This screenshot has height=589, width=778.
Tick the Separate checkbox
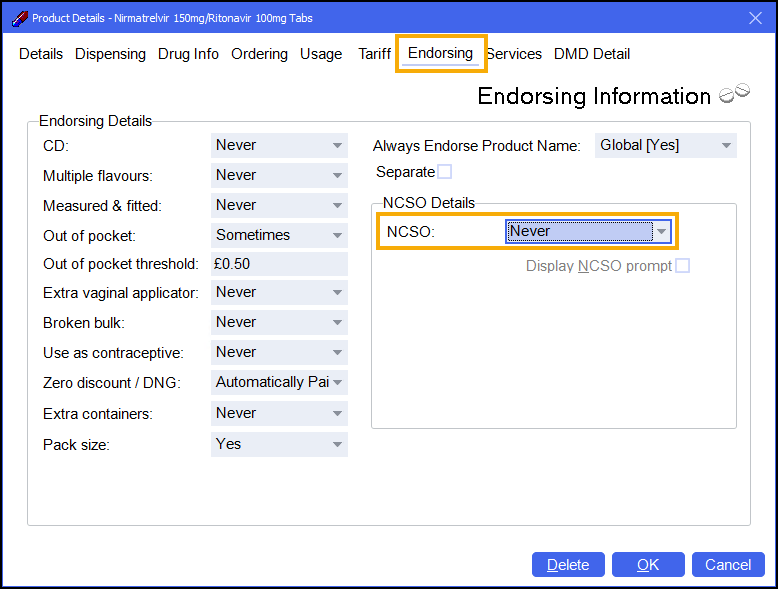(445, 172)
